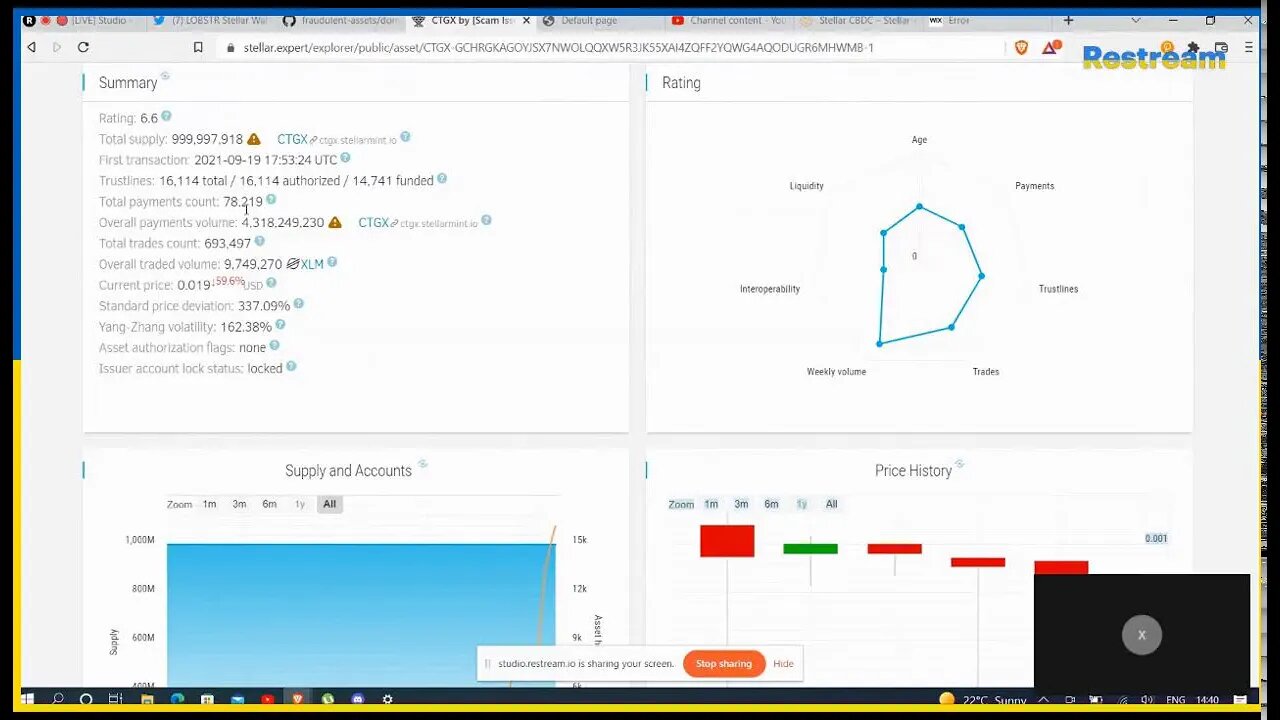Reload the page with the refresh icon
The image size is (1280, 720).
[x=83, y=47]
